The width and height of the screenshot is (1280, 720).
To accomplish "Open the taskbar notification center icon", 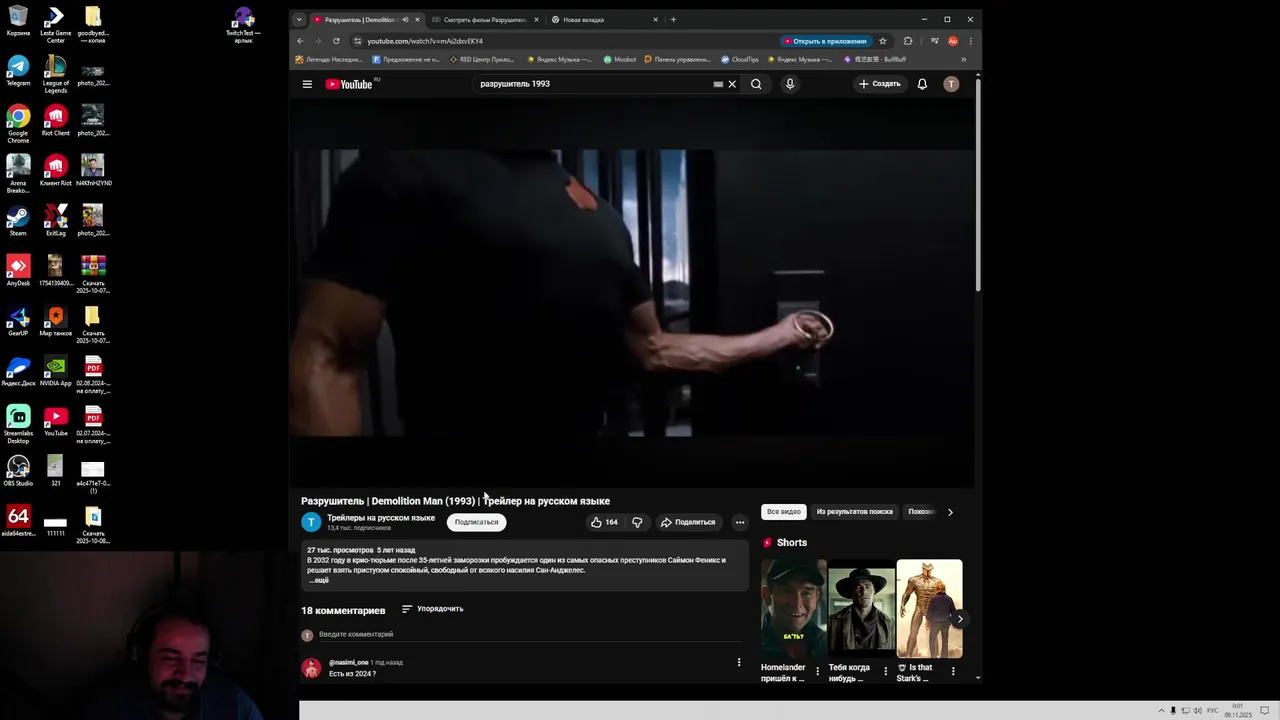I will click(x=1264, y=710).
